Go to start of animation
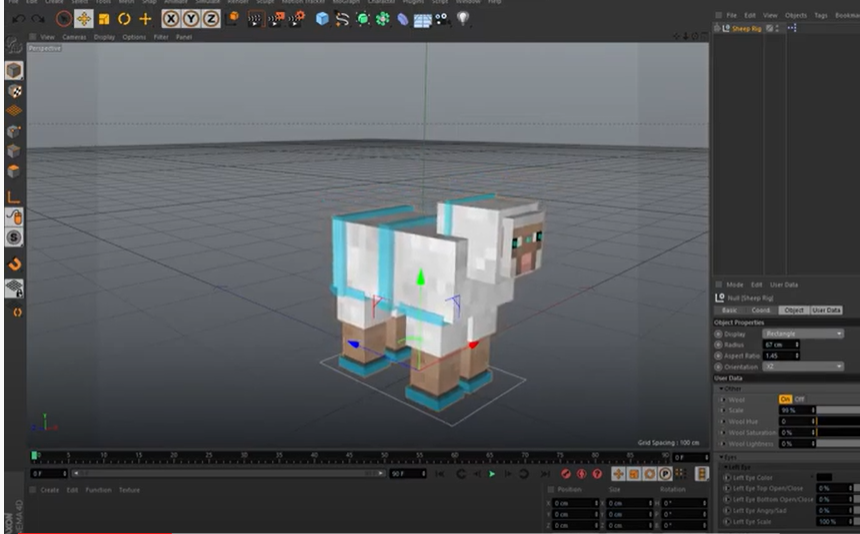Image resolution: width=860 pixels, height=534 pixels. click(440, 474)
